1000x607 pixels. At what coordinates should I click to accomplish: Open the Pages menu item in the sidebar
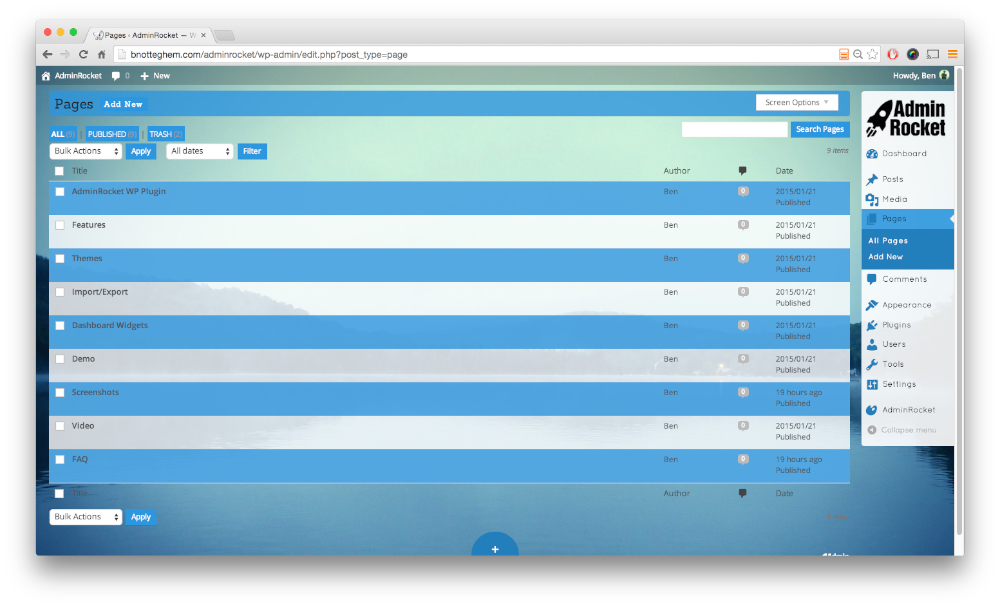[908, 219]
